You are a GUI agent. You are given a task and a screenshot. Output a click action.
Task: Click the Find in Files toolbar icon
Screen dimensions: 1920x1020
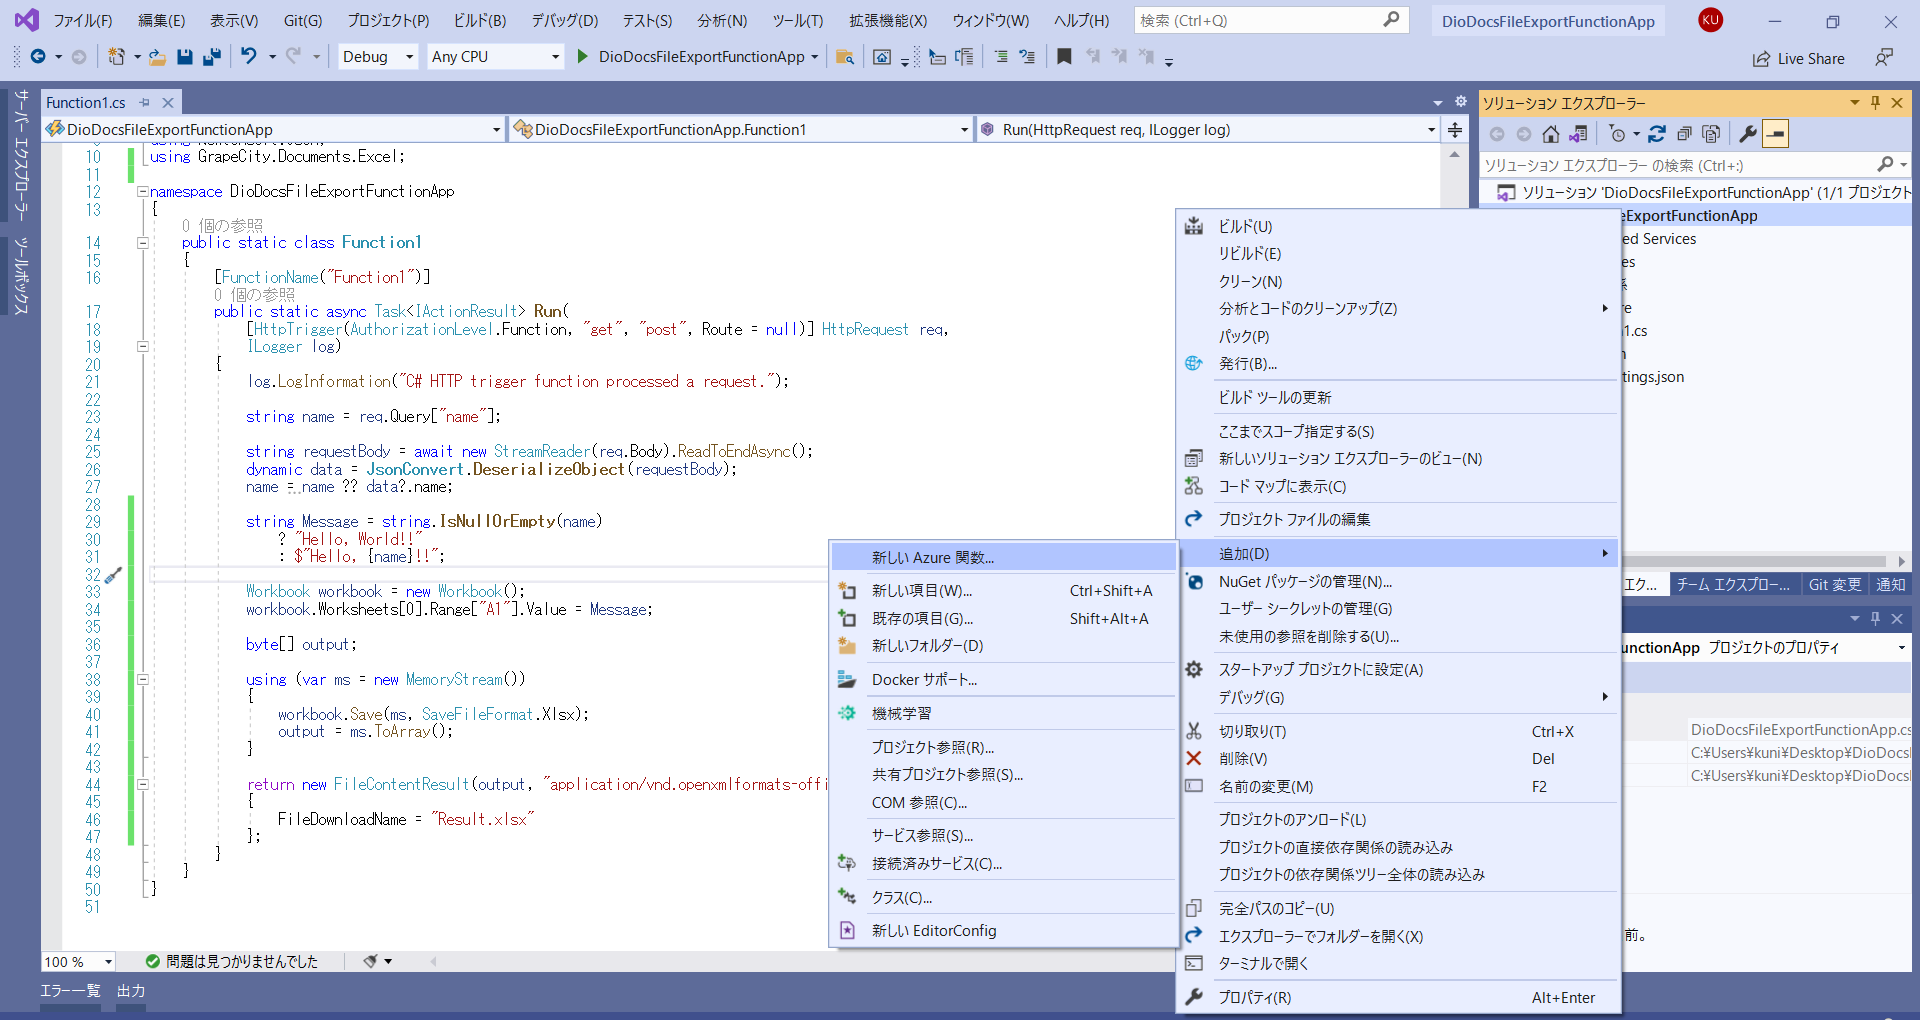coord(845,57)
